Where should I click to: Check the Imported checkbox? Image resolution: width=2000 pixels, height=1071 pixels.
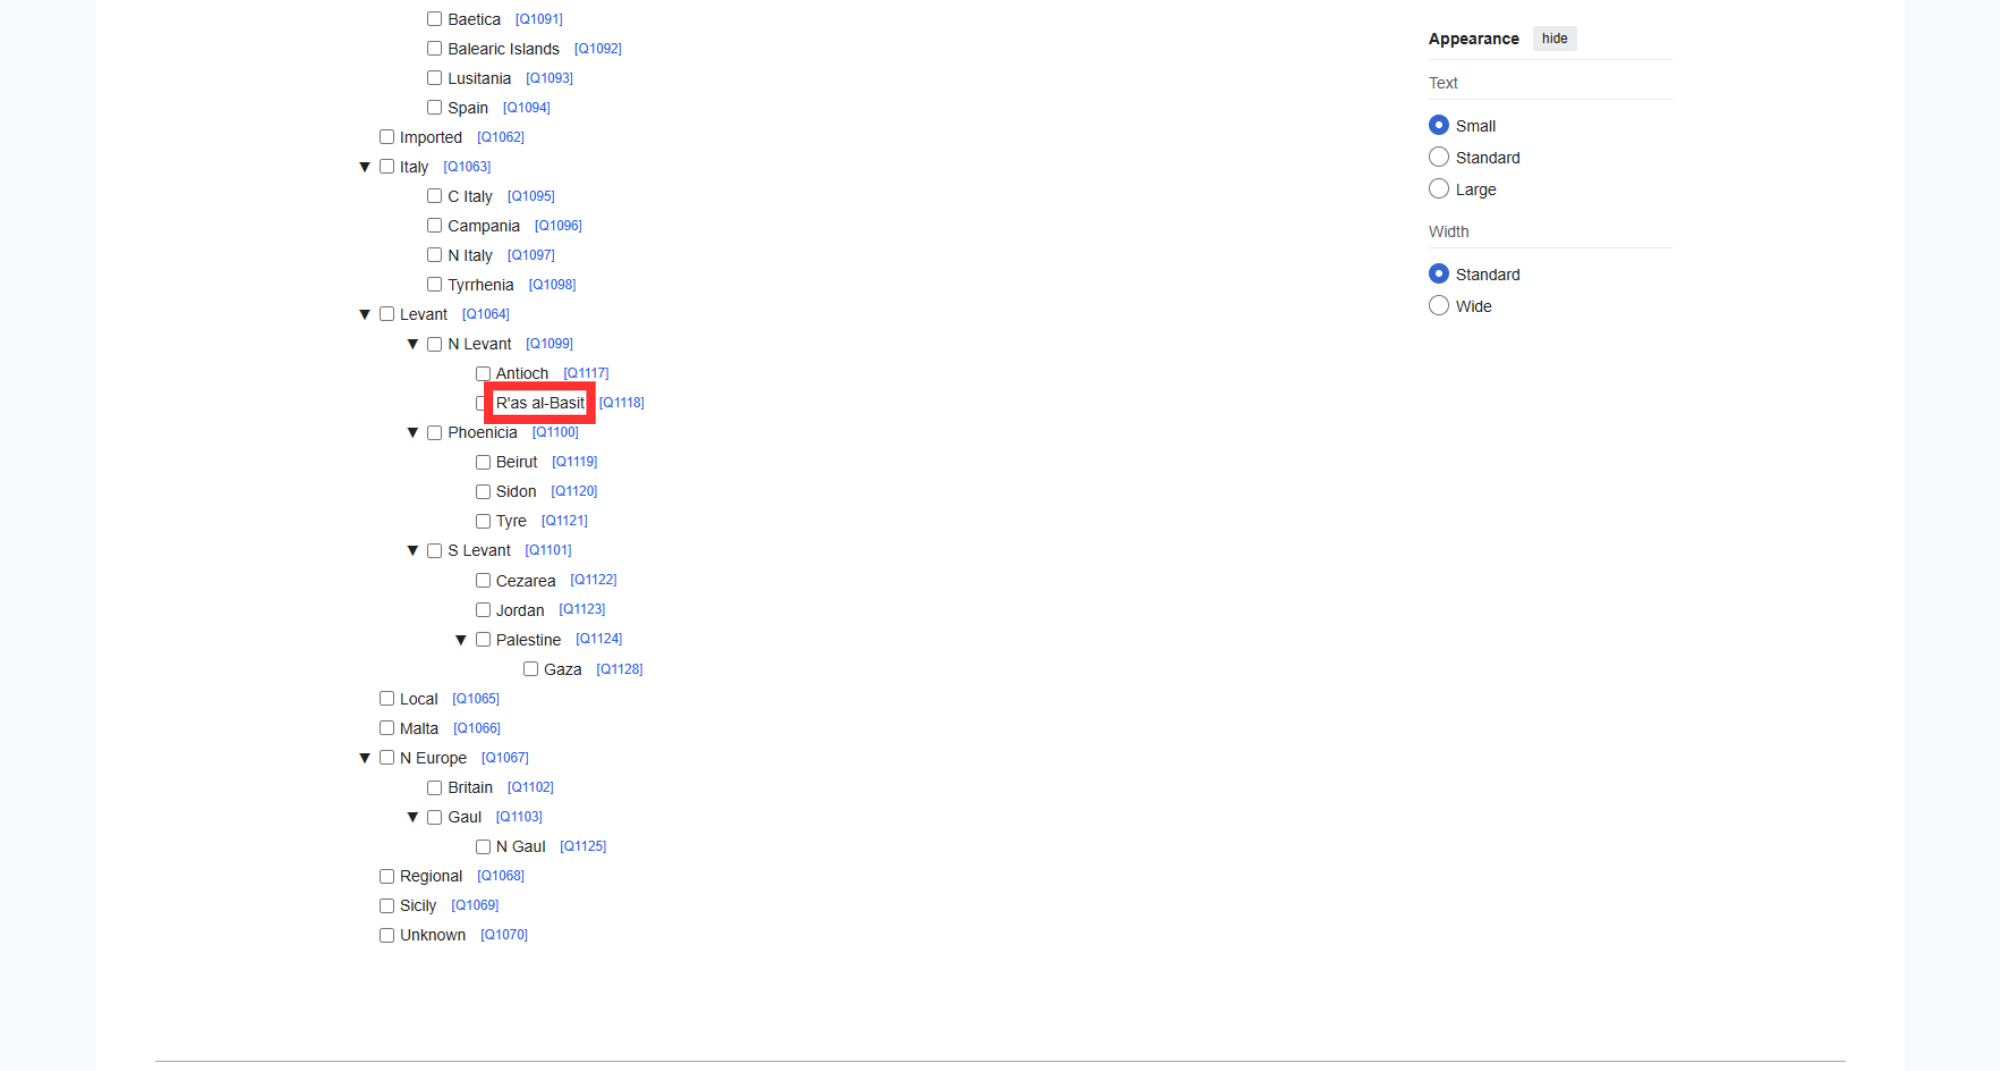(386, 137)
